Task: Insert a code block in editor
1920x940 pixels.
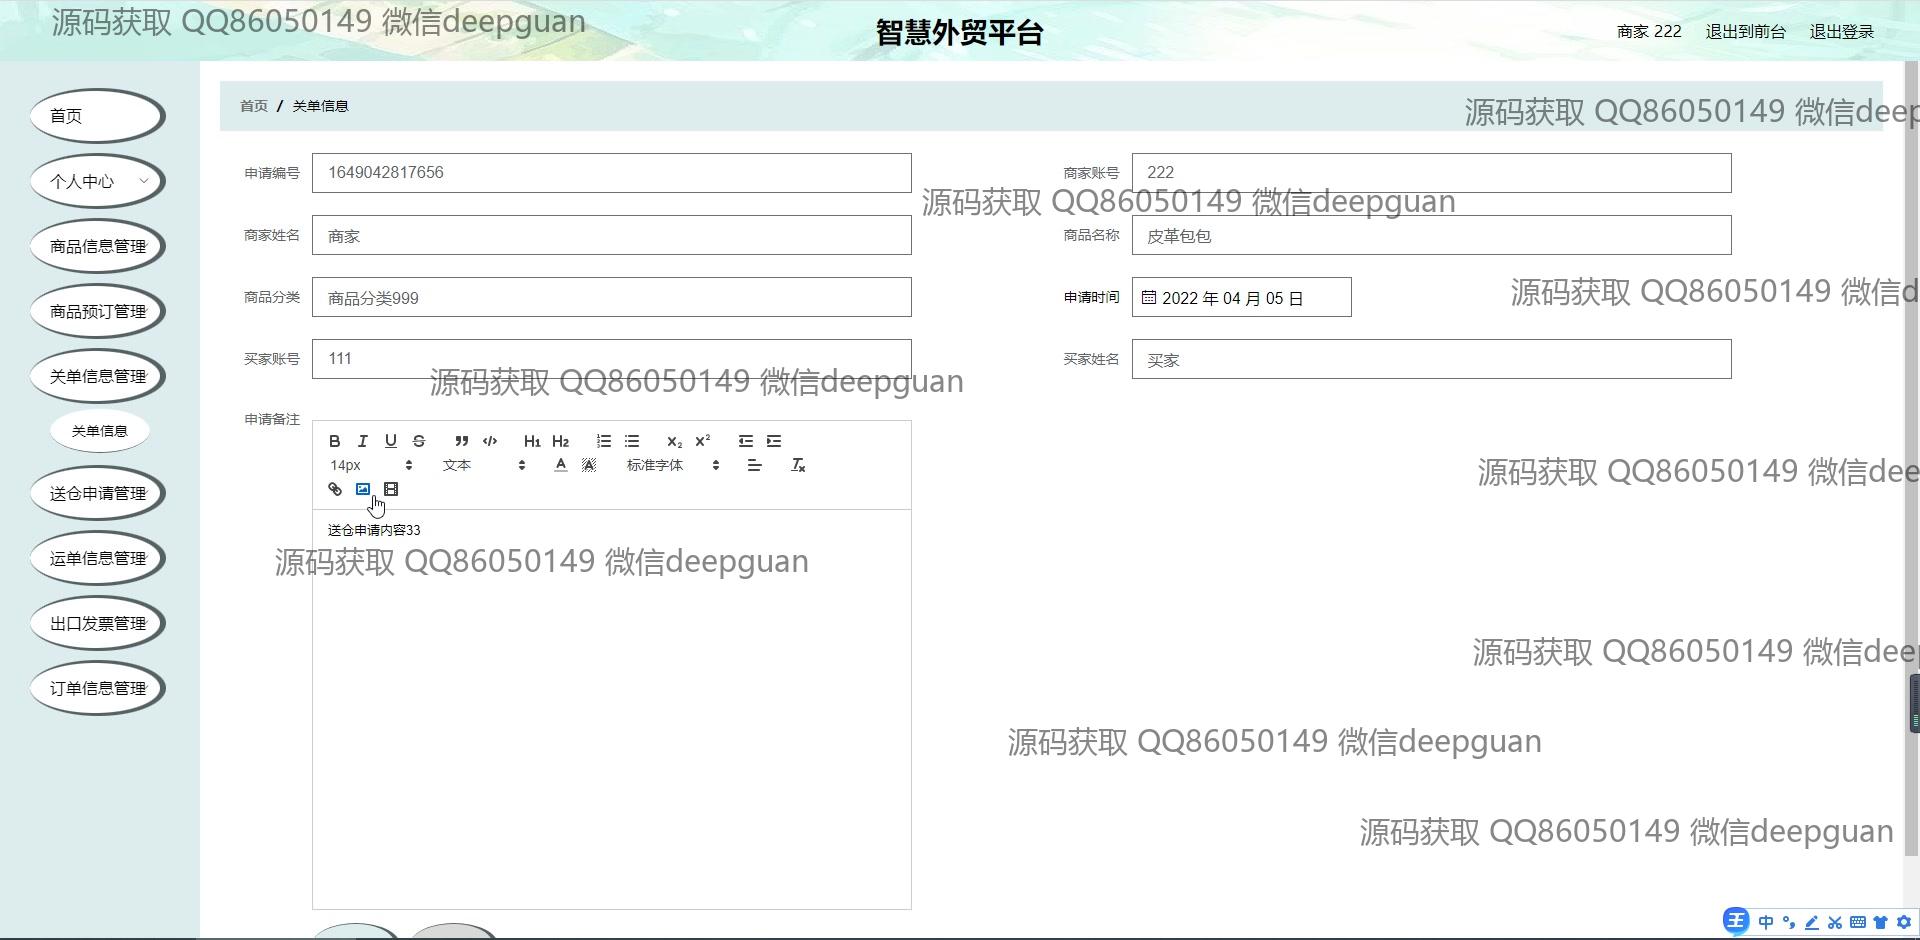Action: [x=490, y=441]
